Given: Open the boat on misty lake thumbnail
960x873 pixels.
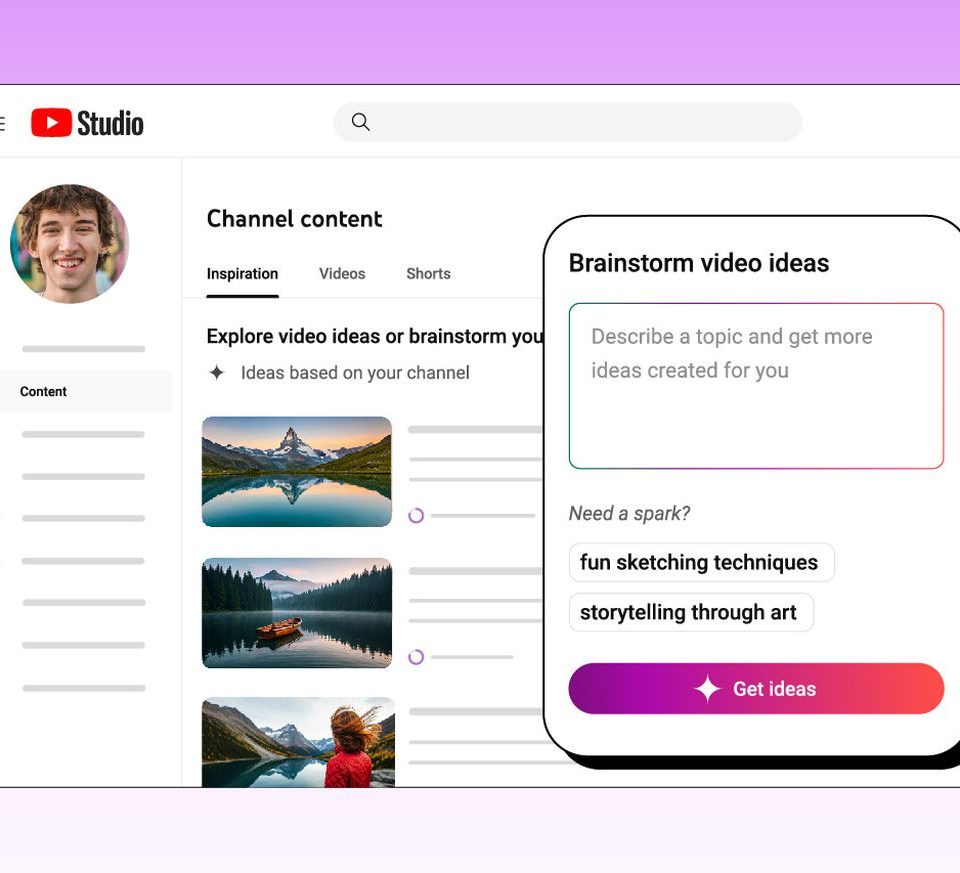Looking at the screenshot, I should [x=297, y=613].
